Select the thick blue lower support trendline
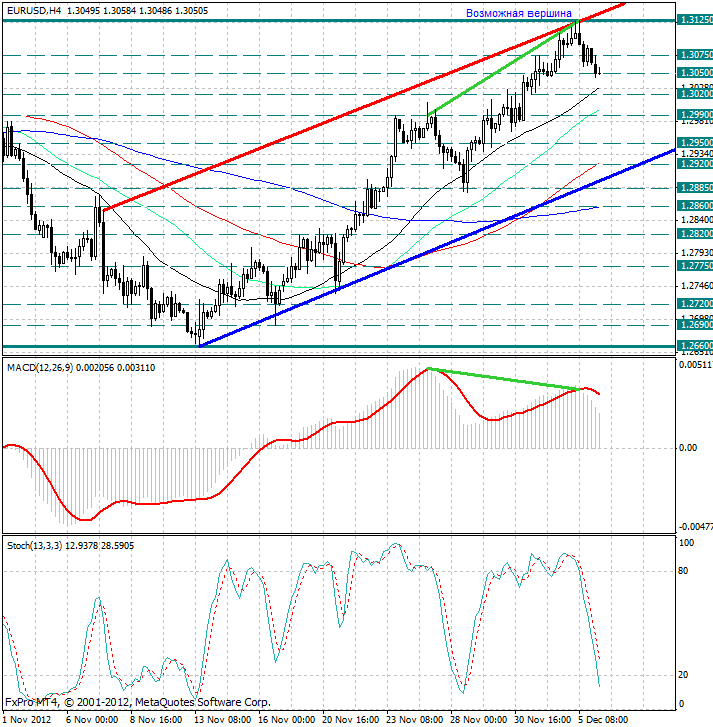Image resolution: width=713 pixels, height=727 pixels. click(436, 249)
